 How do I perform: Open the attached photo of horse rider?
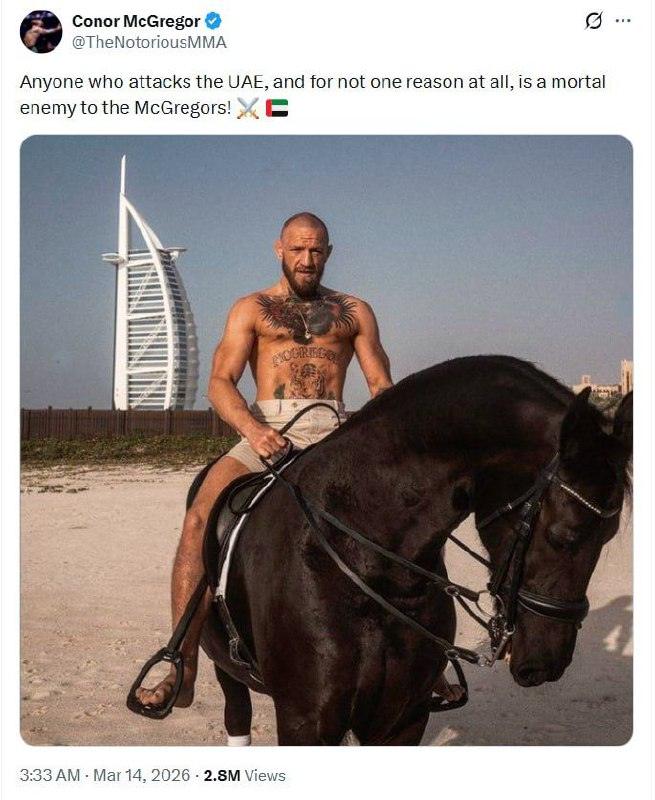click(x=326, y=440)
